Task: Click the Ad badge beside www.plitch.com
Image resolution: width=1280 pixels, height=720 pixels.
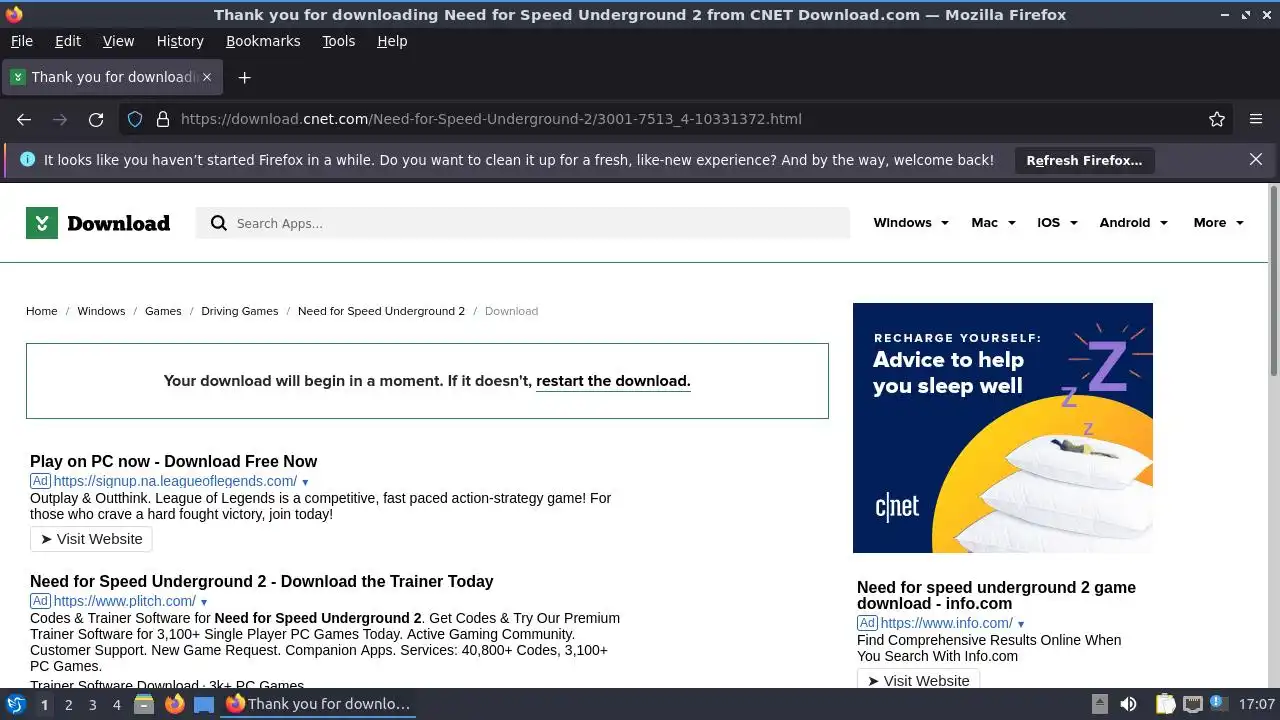Action: pyautogui.click(x=40, y=601)
